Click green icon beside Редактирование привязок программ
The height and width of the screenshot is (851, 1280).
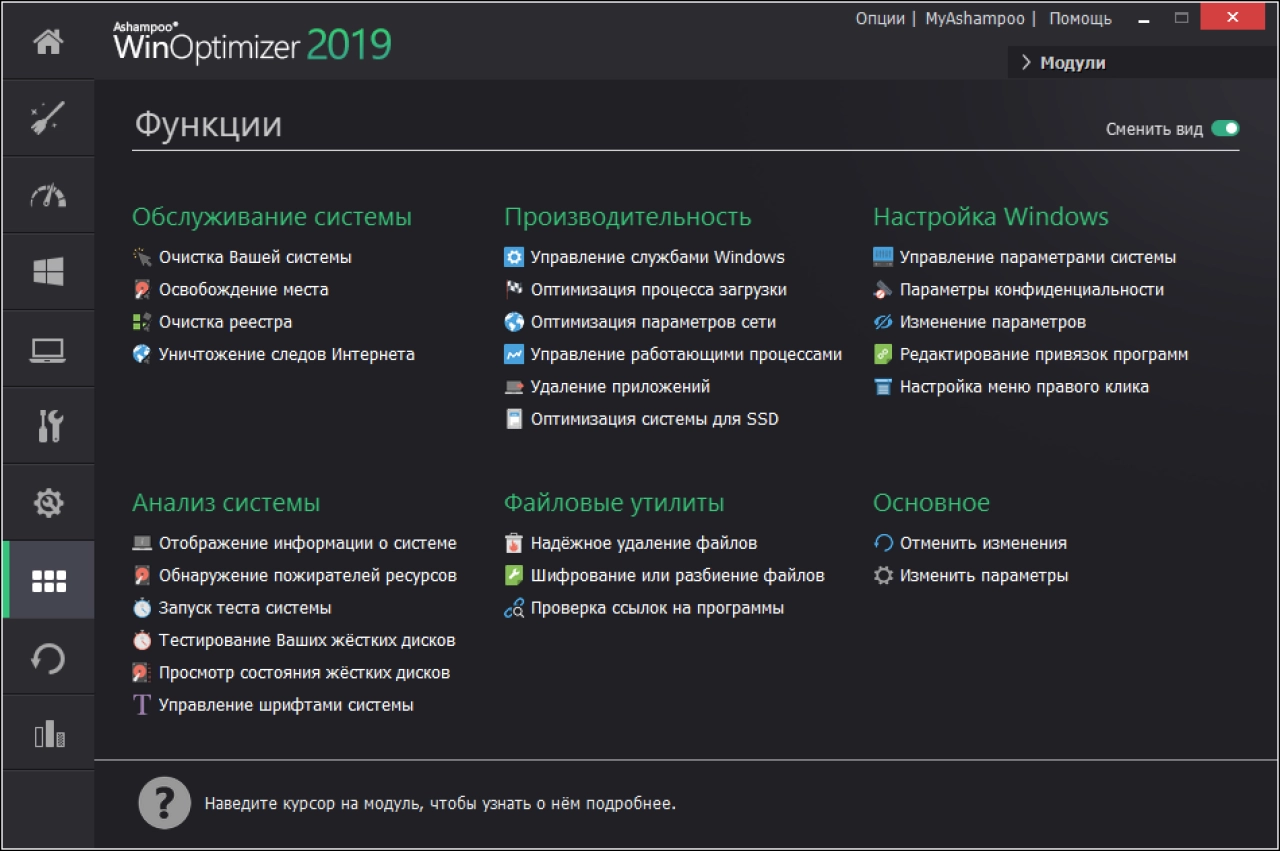tap(883, 354)
